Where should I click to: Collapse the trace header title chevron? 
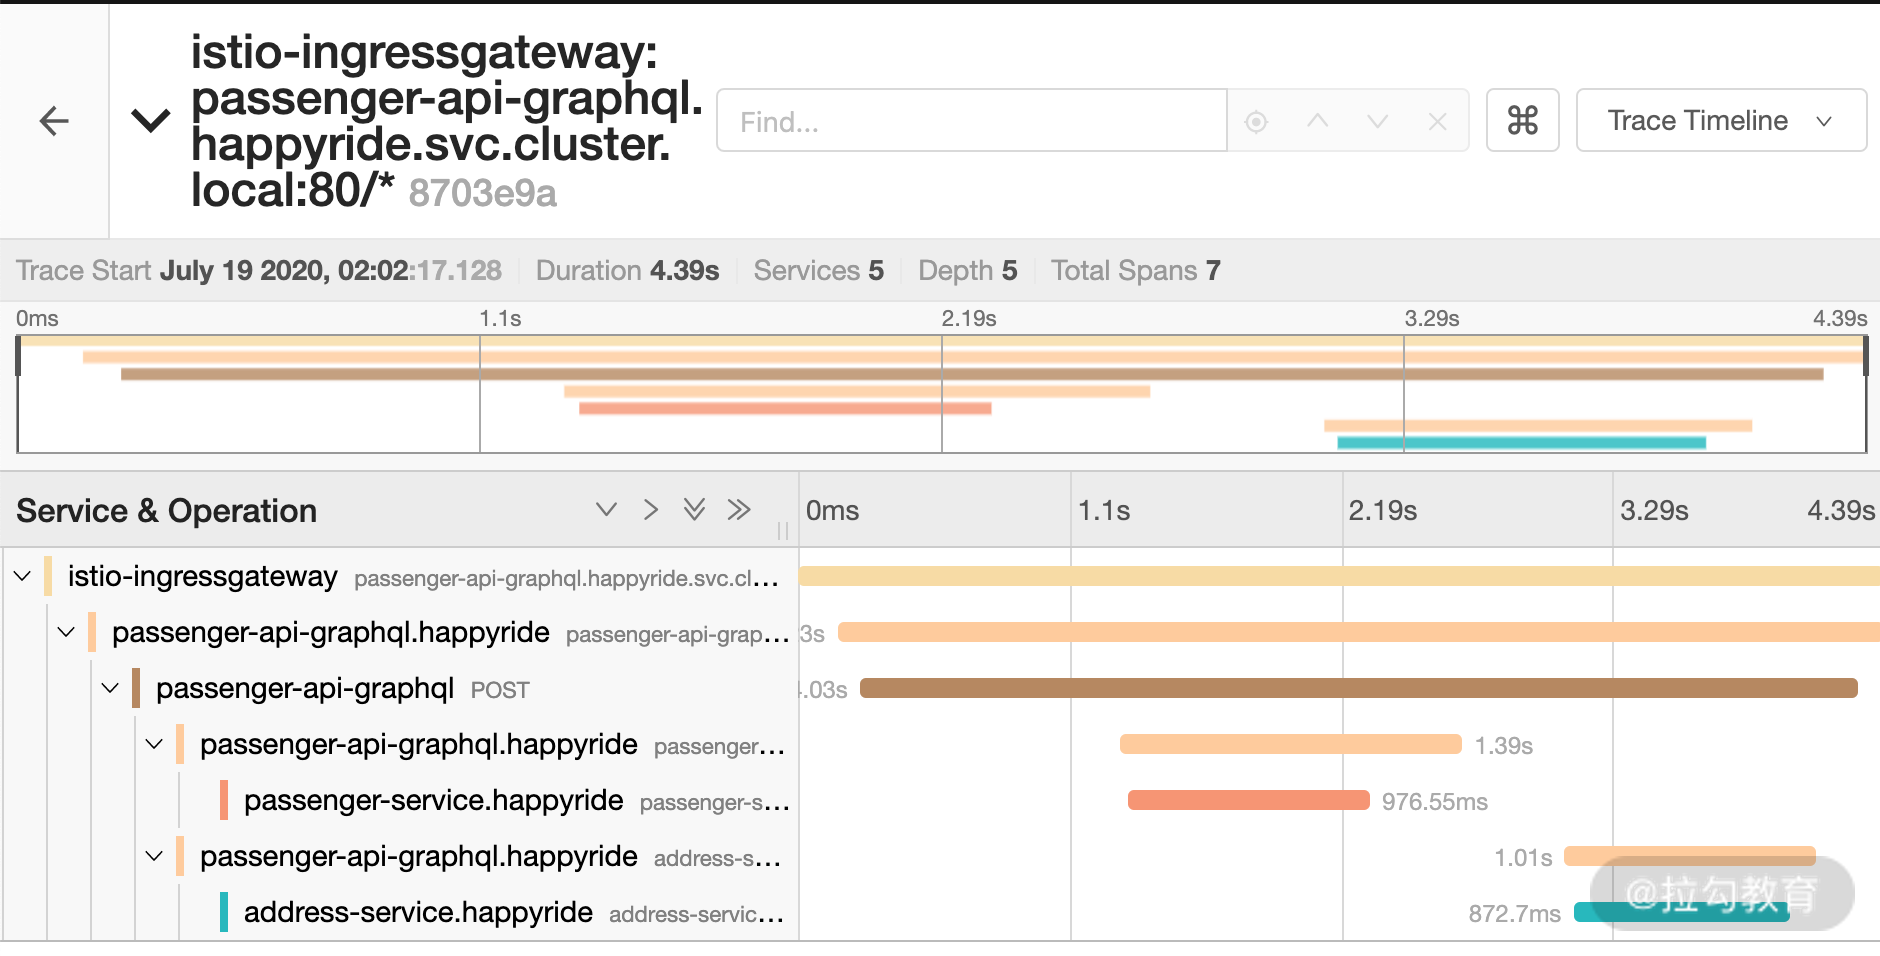tap(150, 121)
